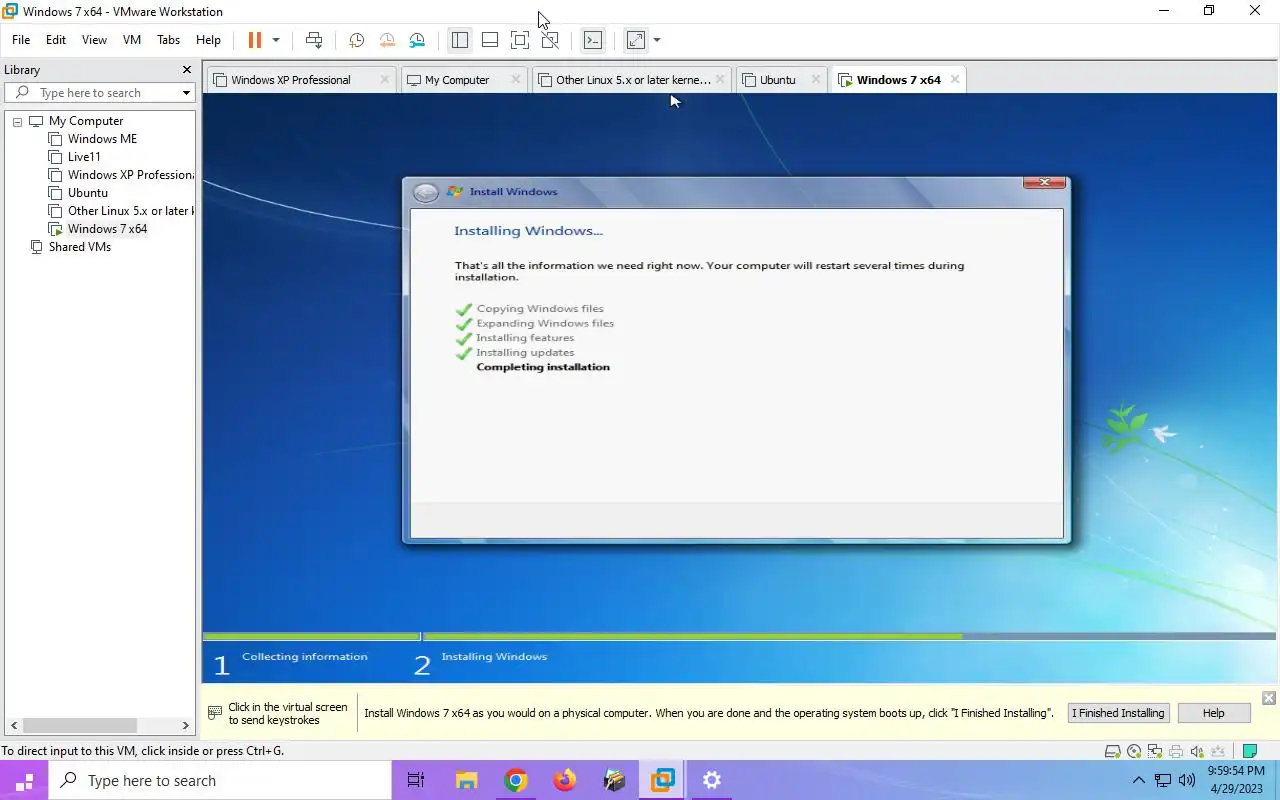
Task: Open the snapshot manager
Action: pos(417,40)
